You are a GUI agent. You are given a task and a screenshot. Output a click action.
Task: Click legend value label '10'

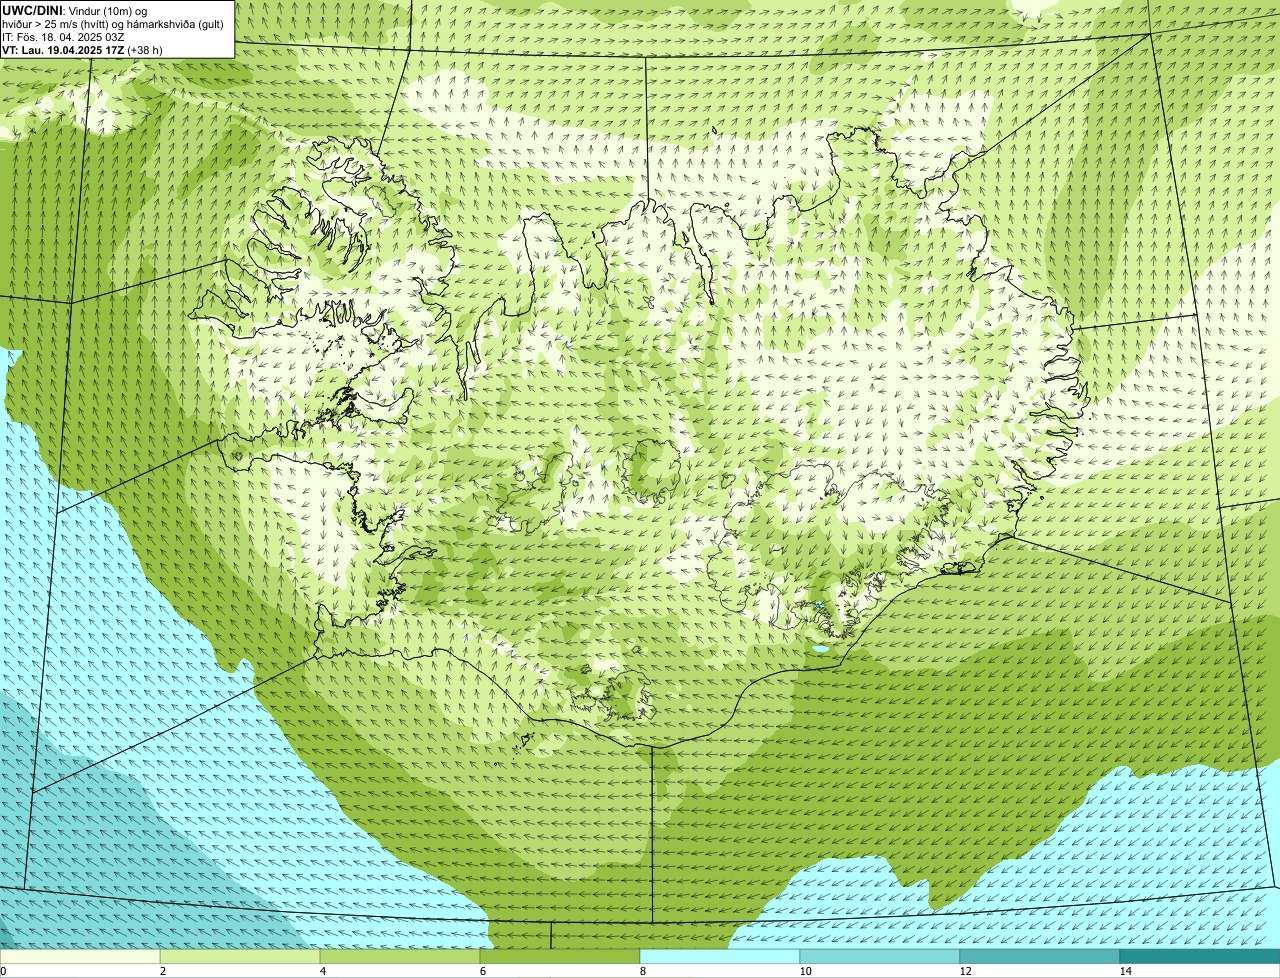(805, 971)
